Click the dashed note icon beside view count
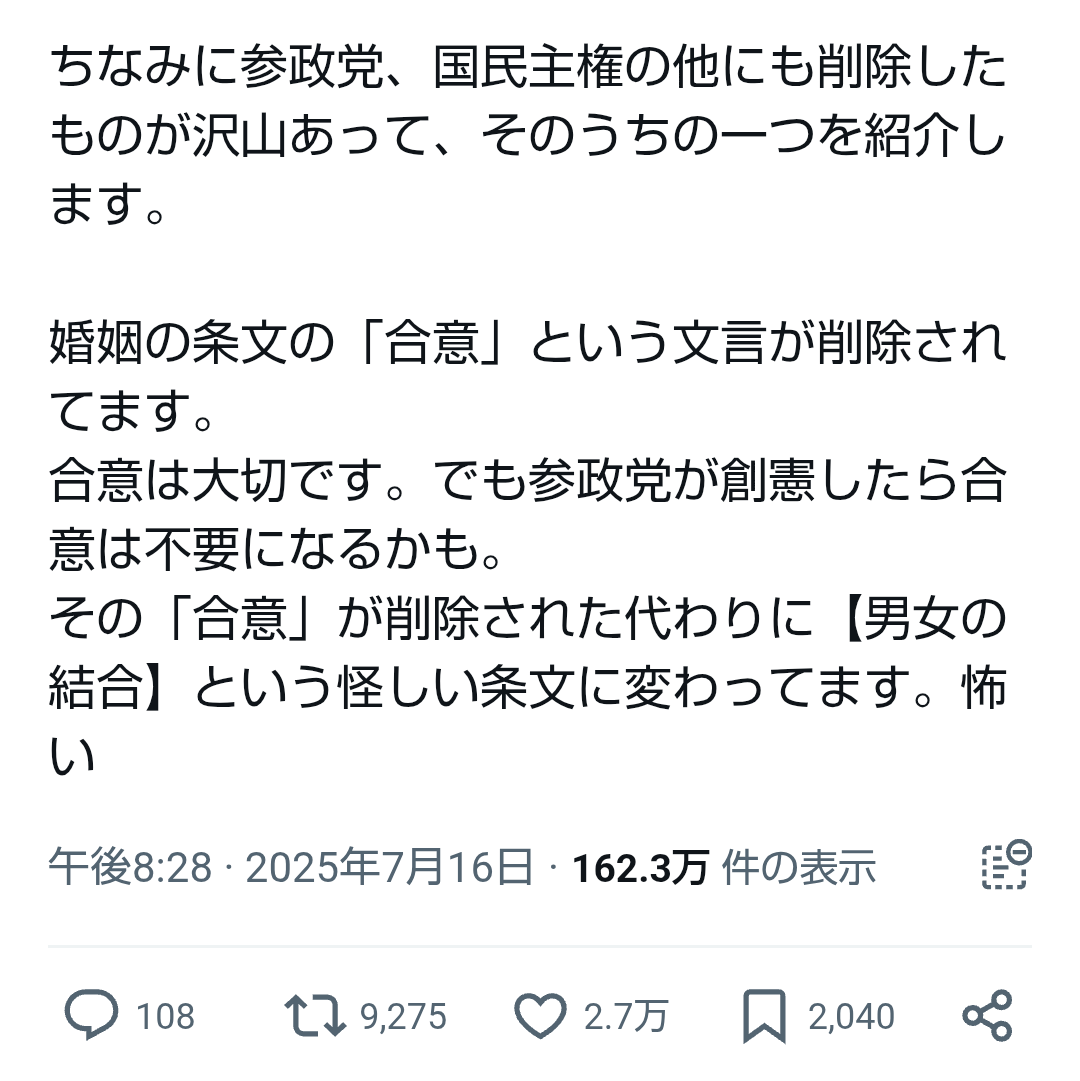 coord(1006,865)
